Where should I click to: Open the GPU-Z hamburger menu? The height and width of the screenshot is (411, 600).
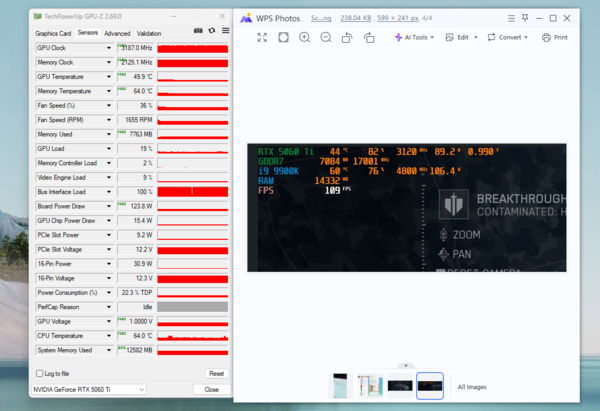225,31
